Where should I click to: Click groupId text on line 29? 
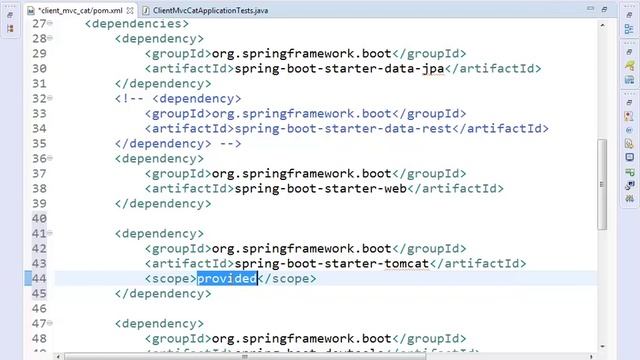point(302,53)
